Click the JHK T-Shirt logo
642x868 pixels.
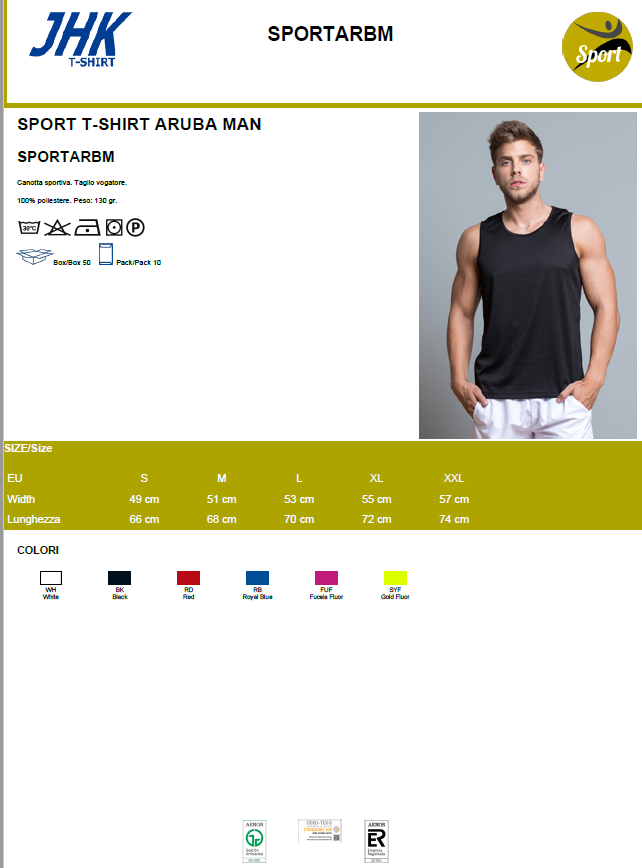(80, 39)
